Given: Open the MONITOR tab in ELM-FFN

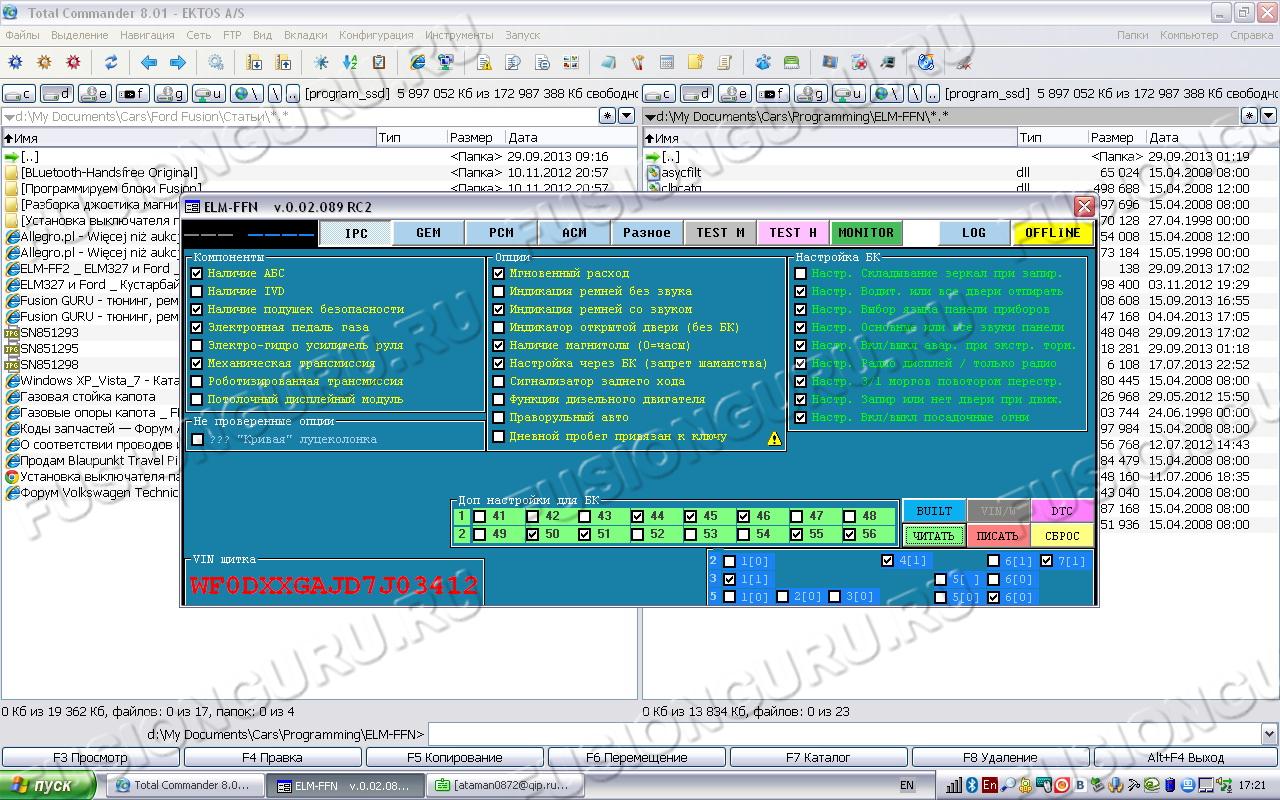Looking at the screenshot, I should [x=866, y=233].
